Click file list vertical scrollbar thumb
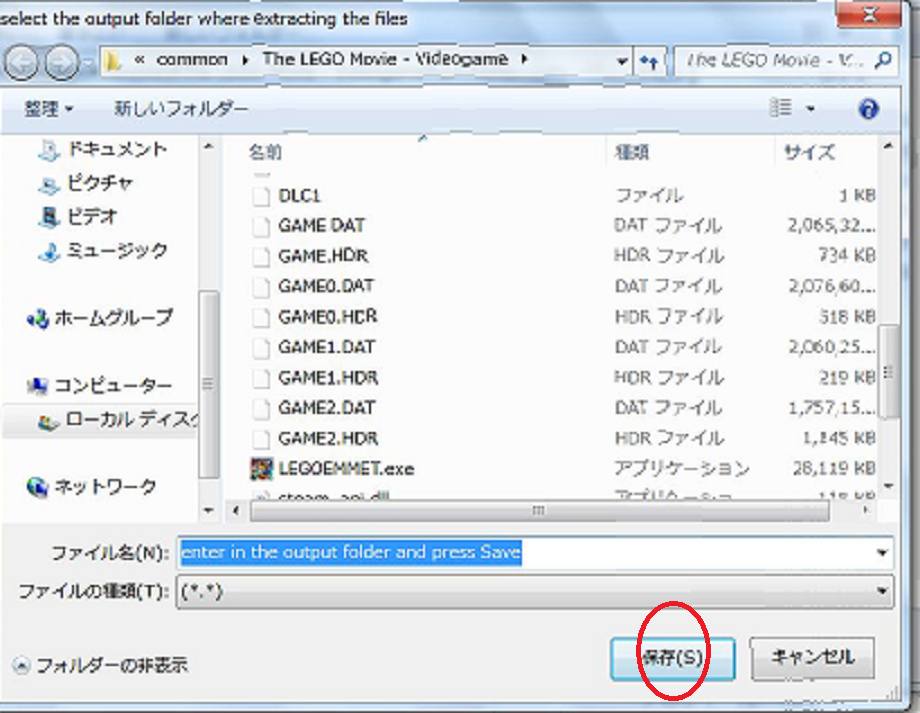Screen dimensions: 920x713 [889, 371]
